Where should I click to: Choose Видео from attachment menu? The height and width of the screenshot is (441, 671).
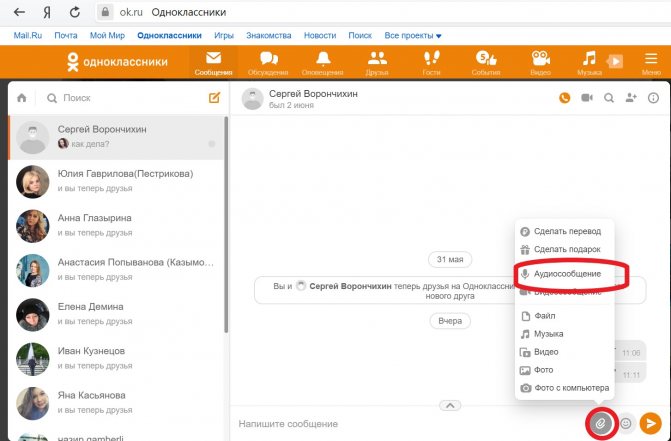click(x=564, y=352)
